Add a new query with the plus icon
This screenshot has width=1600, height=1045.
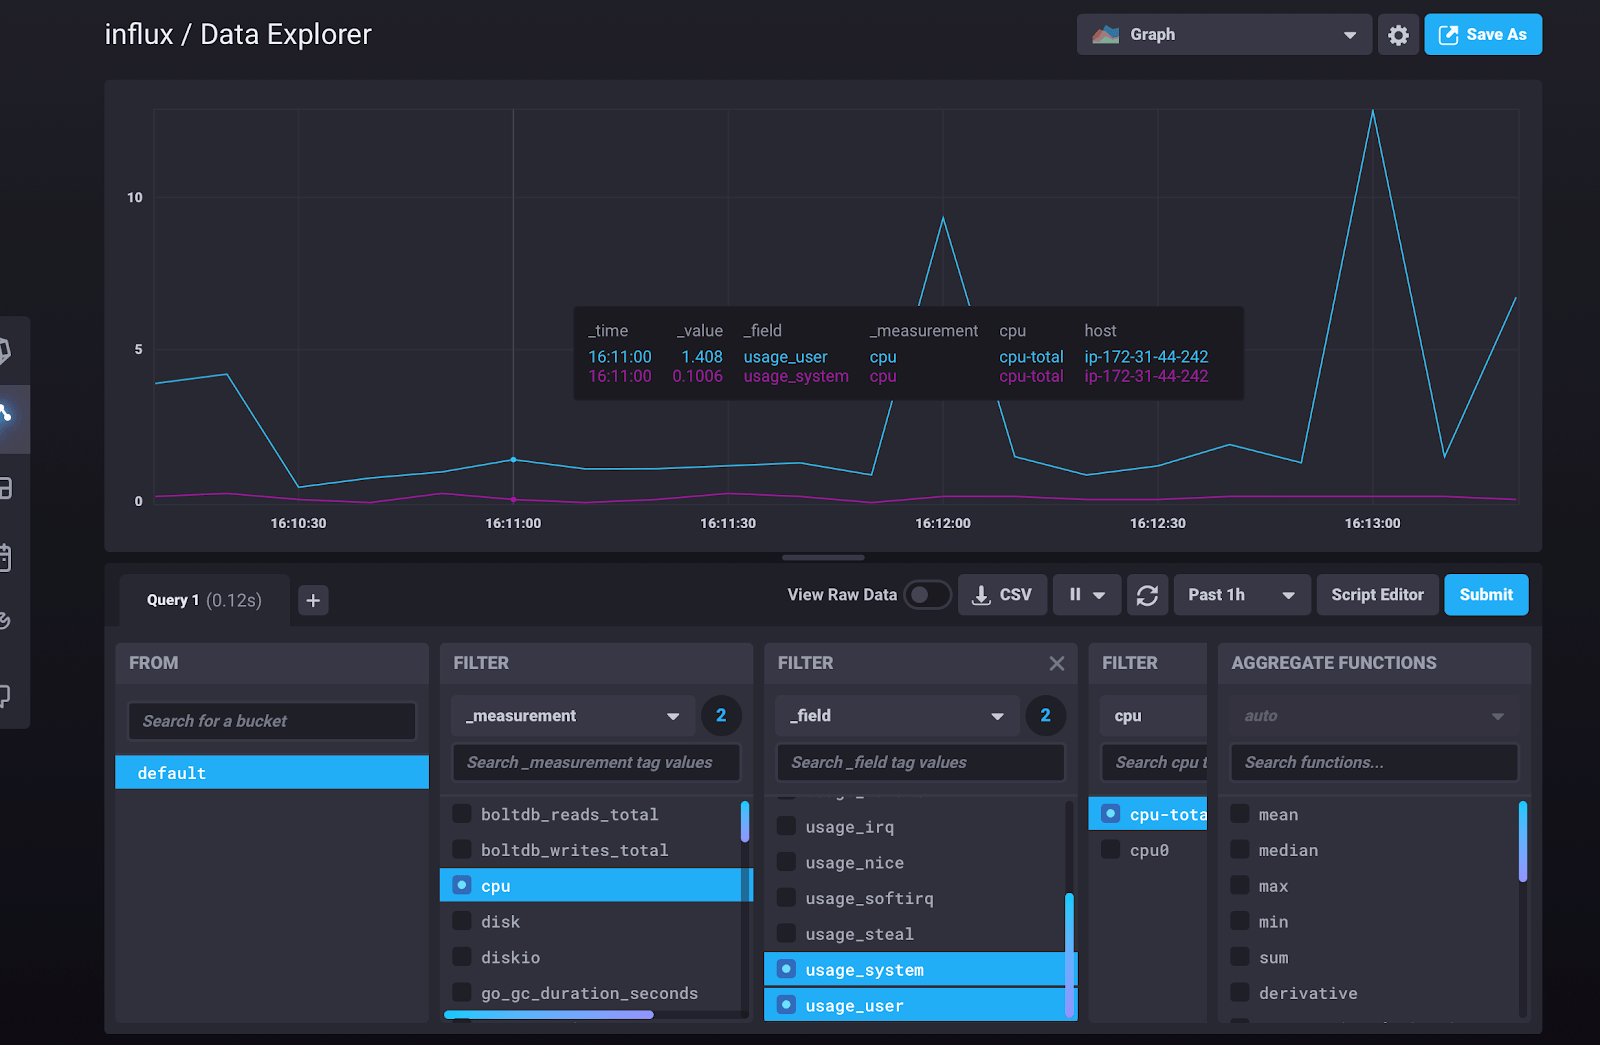coord(313,600)
